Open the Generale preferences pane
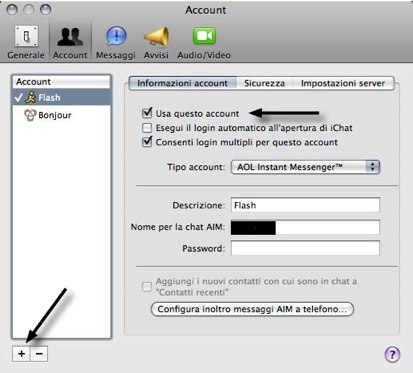 [x=26, y=42]
